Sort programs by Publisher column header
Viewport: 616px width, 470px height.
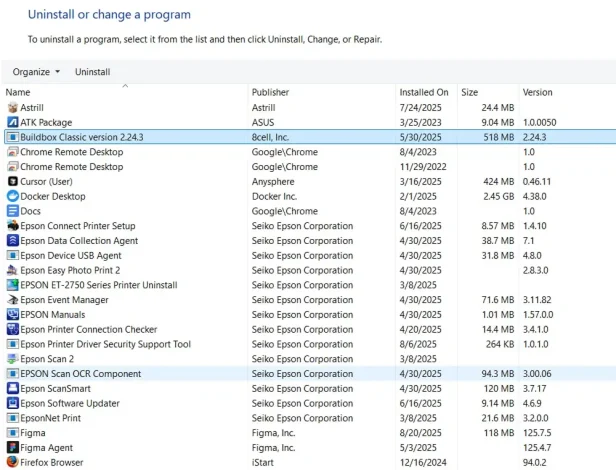[x=270, y=93]
